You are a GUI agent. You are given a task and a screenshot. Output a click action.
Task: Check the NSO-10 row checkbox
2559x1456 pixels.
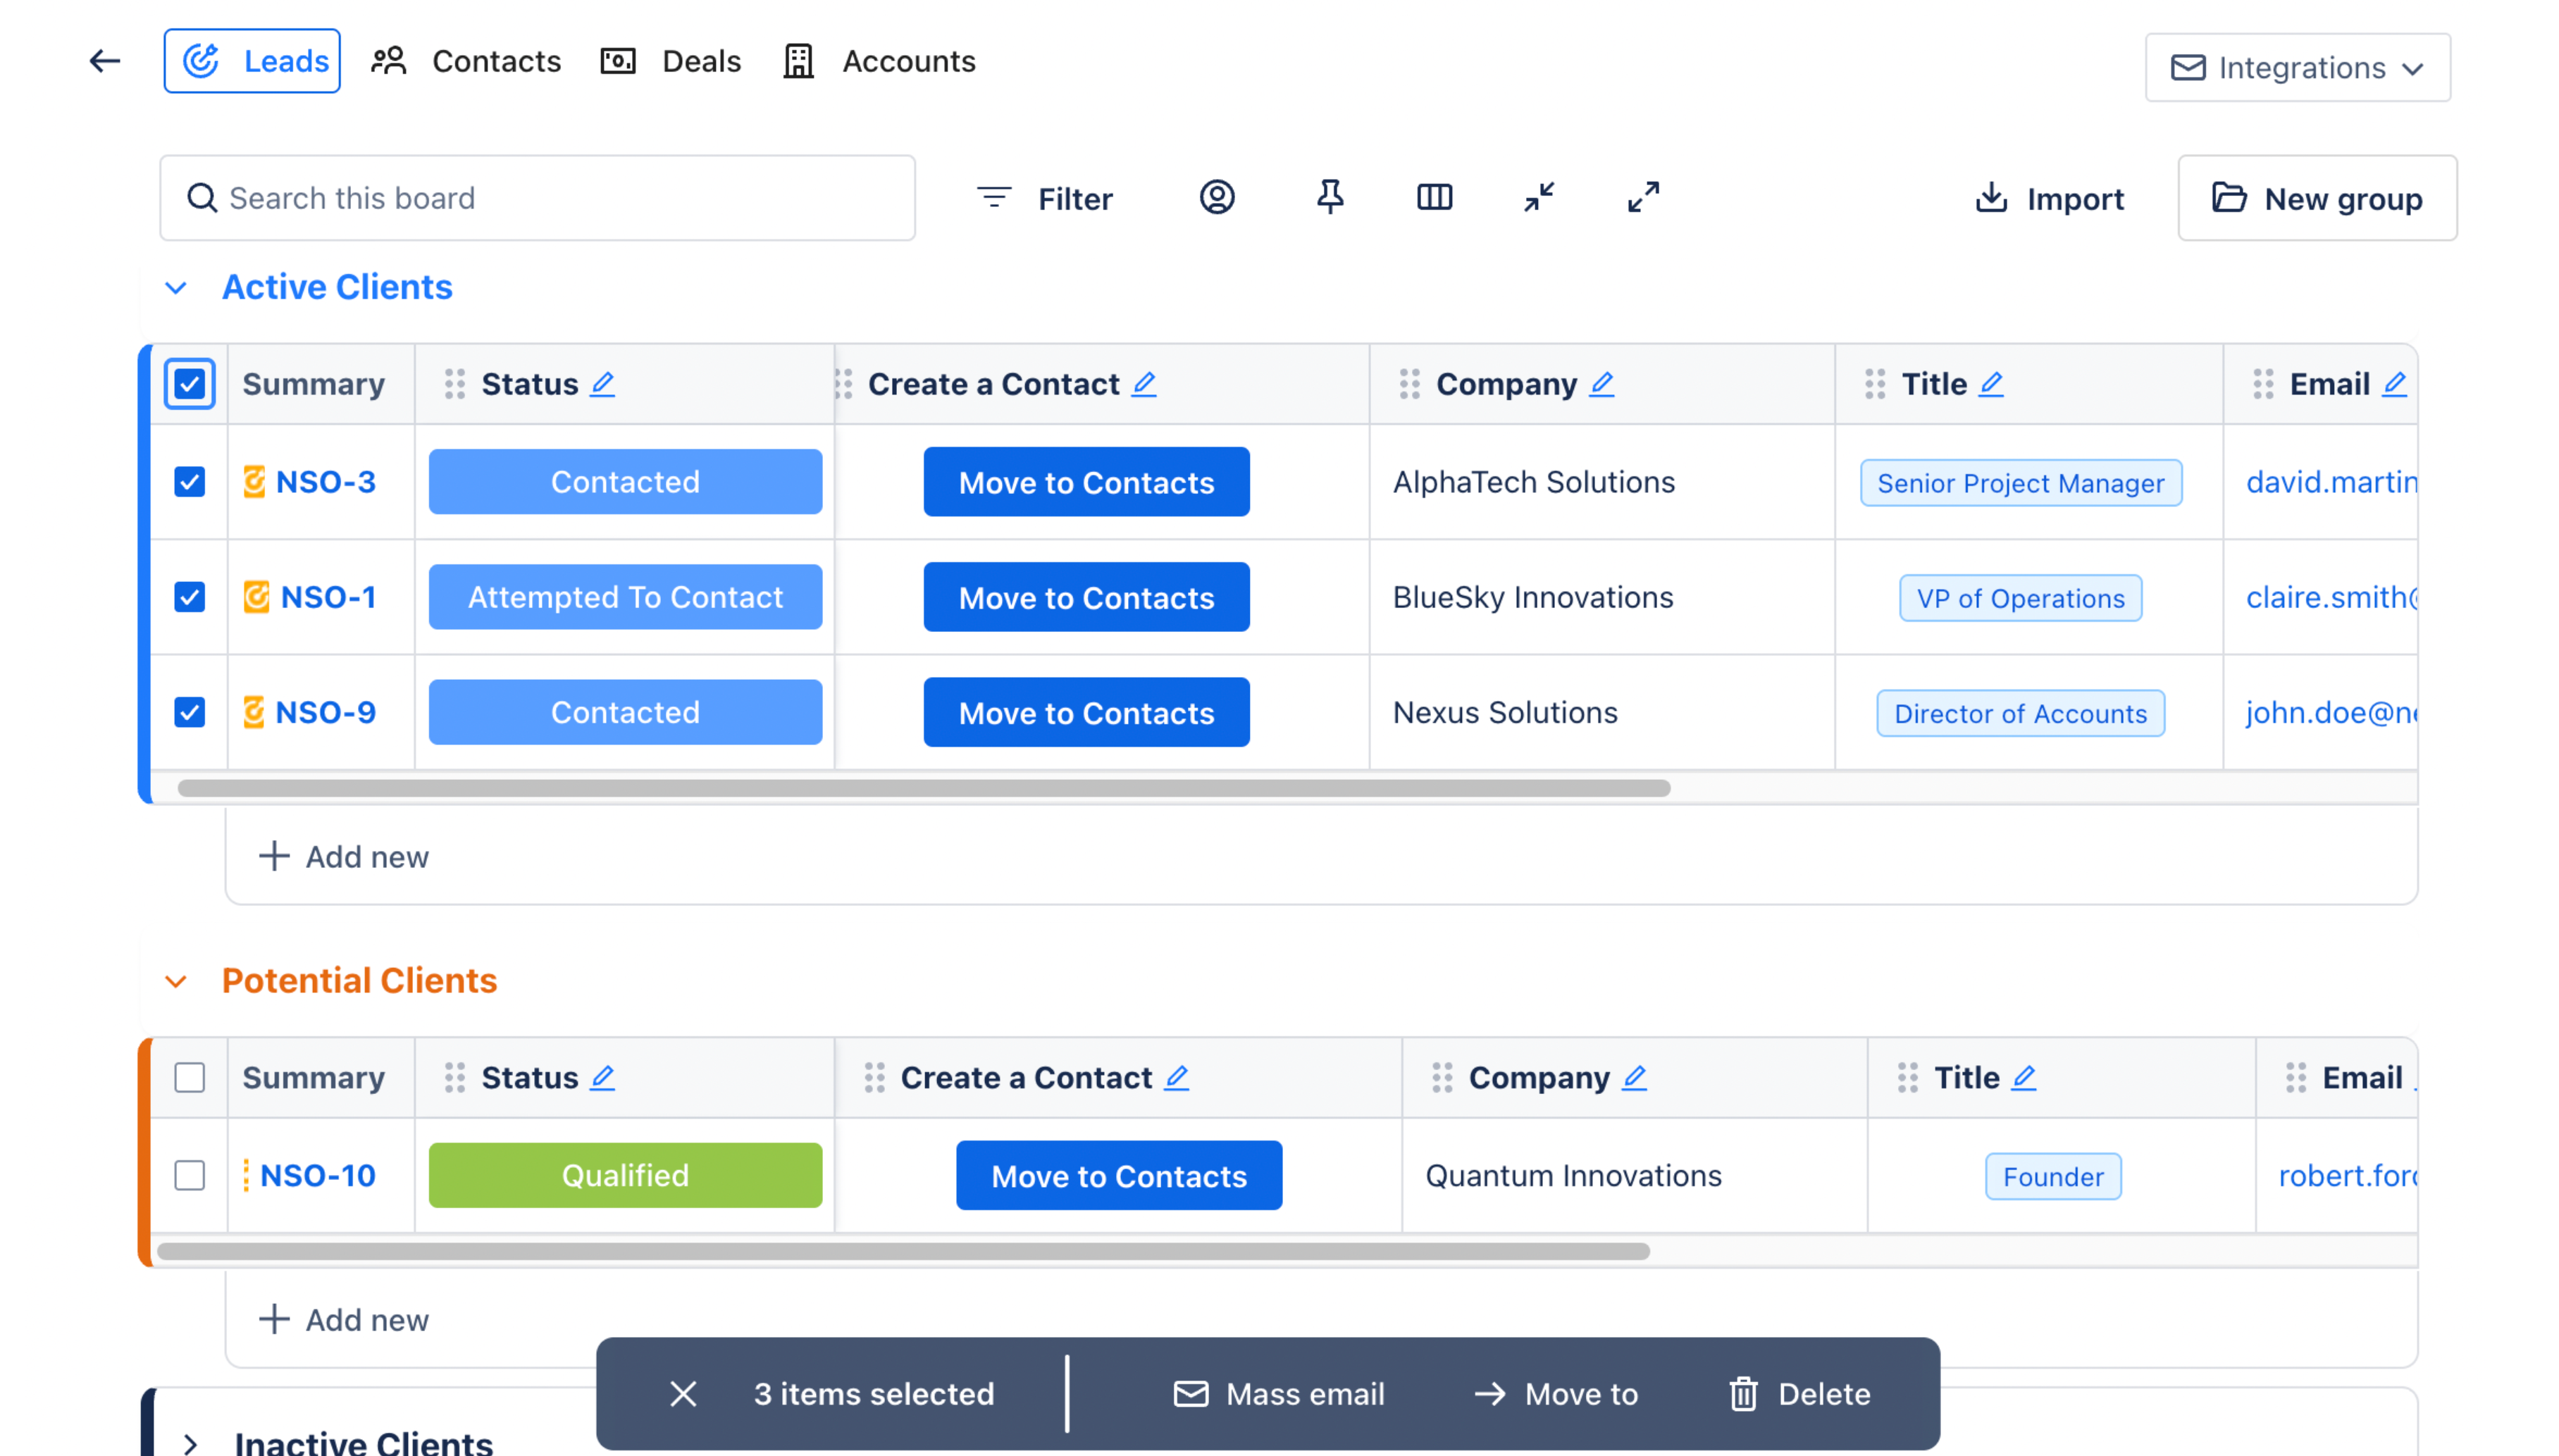pyautogui.click(x=189, y=1175)
